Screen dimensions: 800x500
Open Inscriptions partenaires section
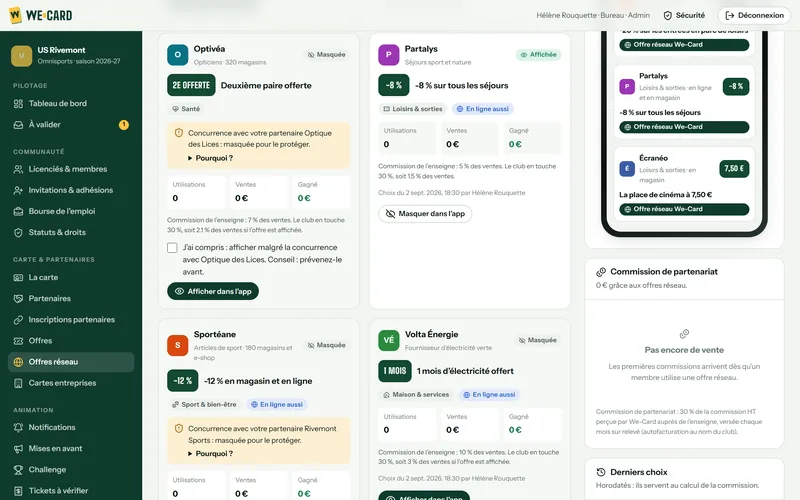pyautogui.click(x=71, y=320)
